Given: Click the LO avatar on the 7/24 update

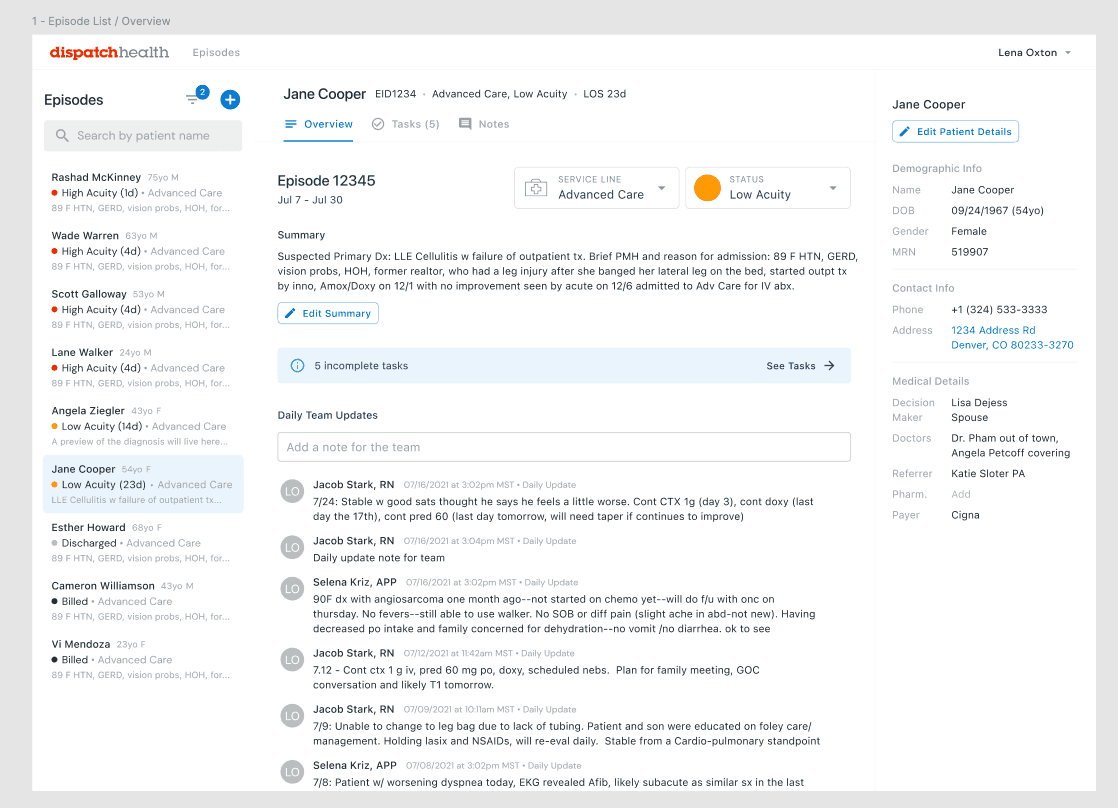Looking at the screenshot, I should pos(292,491).
